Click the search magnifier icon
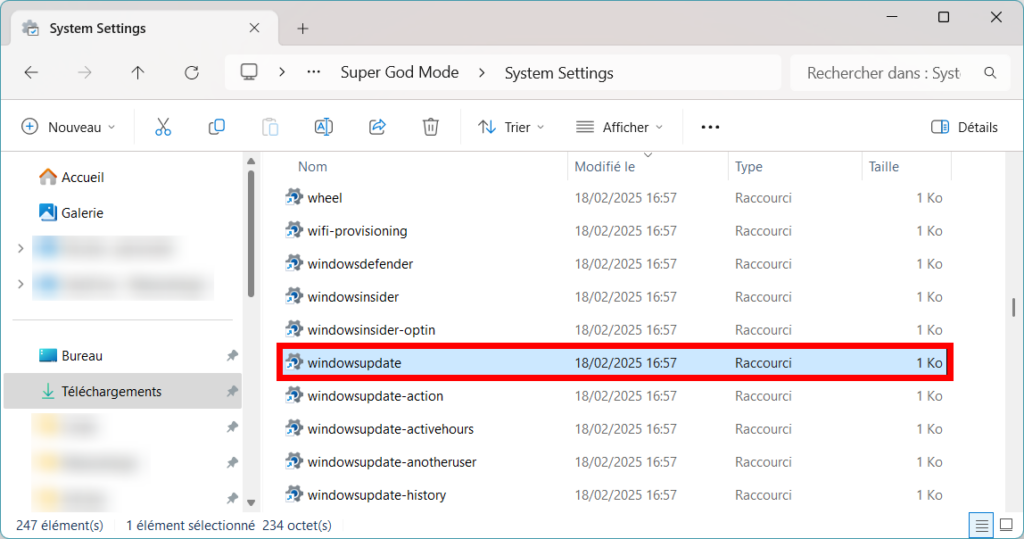 [990, 73]
